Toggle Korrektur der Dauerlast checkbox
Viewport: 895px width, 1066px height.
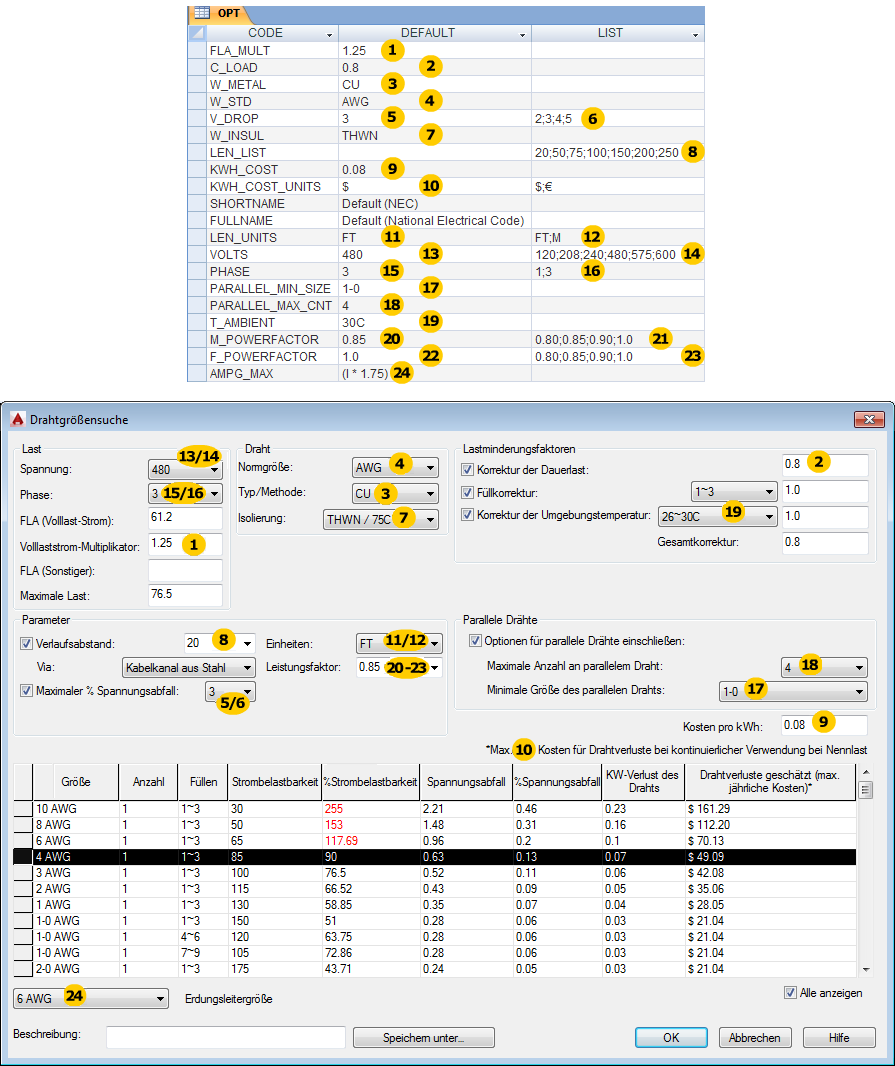[467, 469]
